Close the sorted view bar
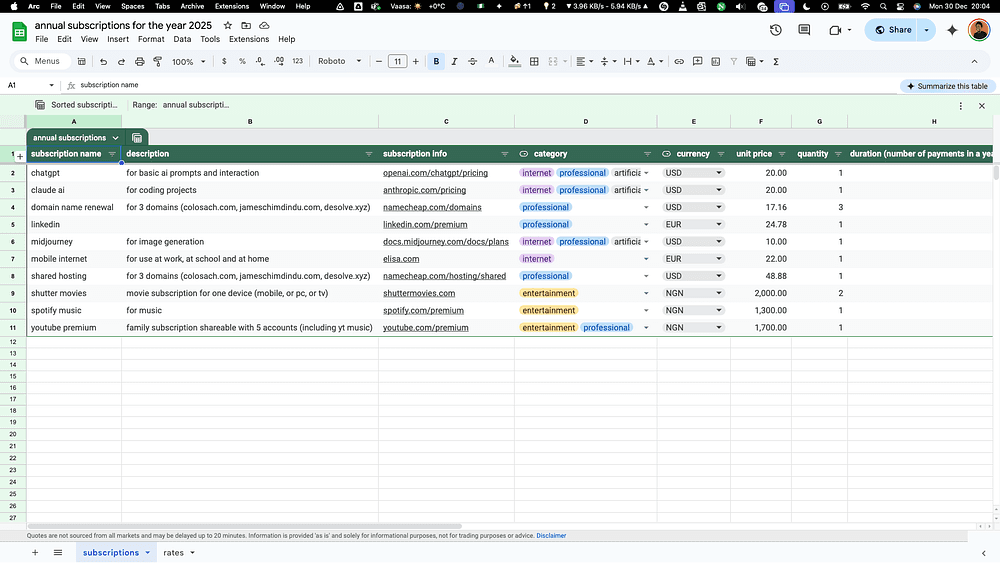Image resolution: width=1000 pixels, height=563 pixels. (982, 106)
